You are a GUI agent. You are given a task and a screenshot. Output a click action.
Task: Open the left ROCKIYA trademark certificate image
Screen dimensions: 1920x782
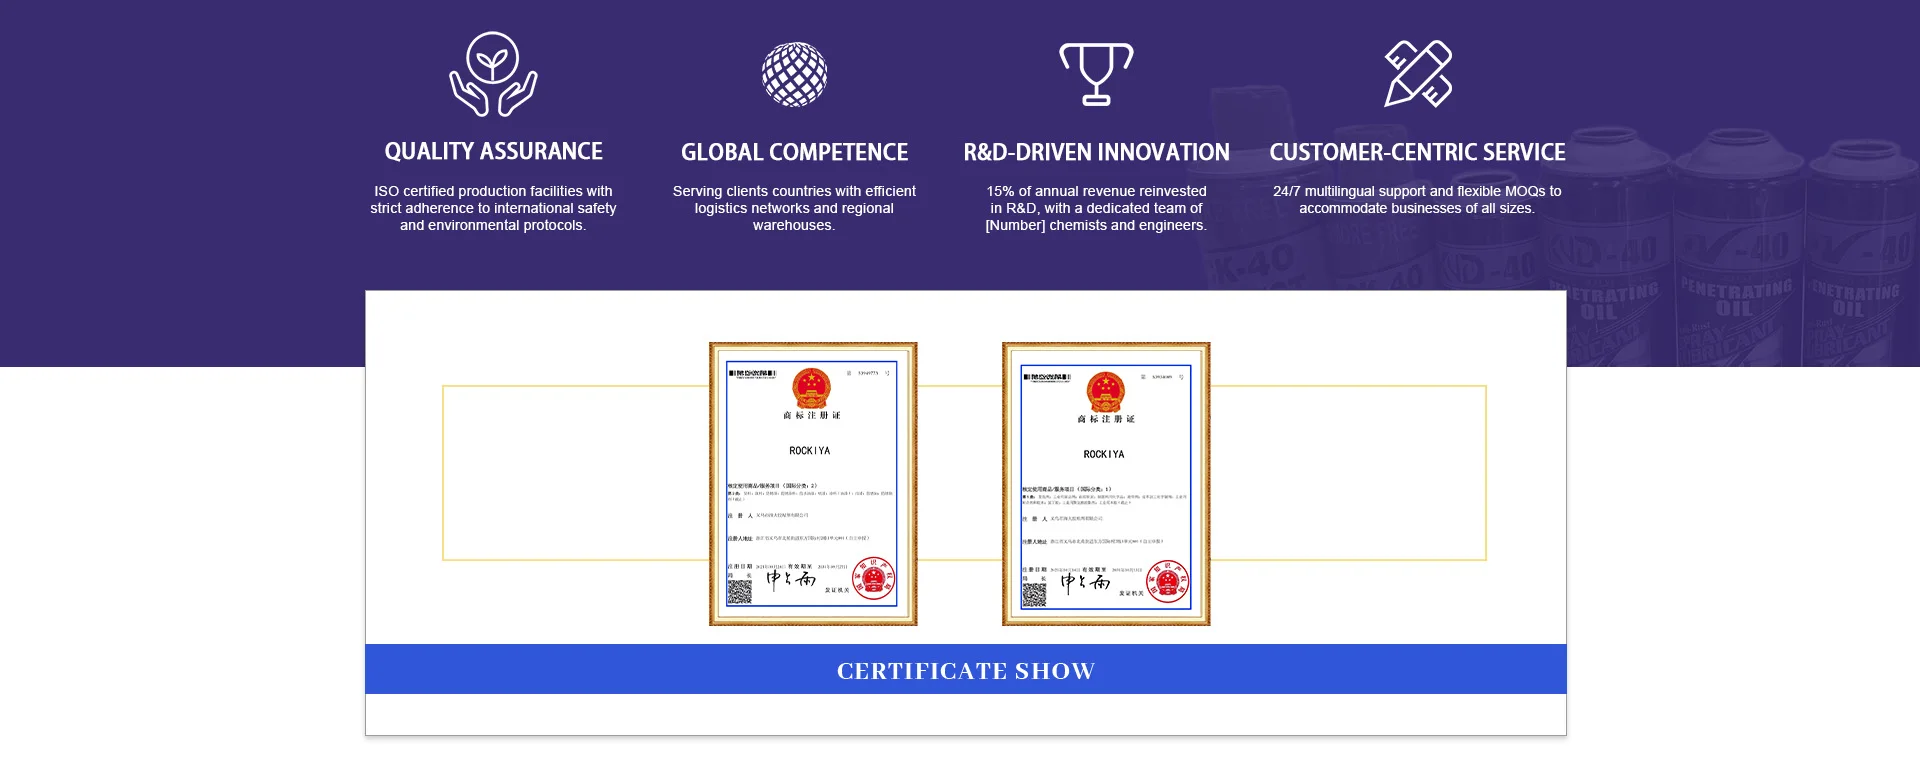click(813, 484)
